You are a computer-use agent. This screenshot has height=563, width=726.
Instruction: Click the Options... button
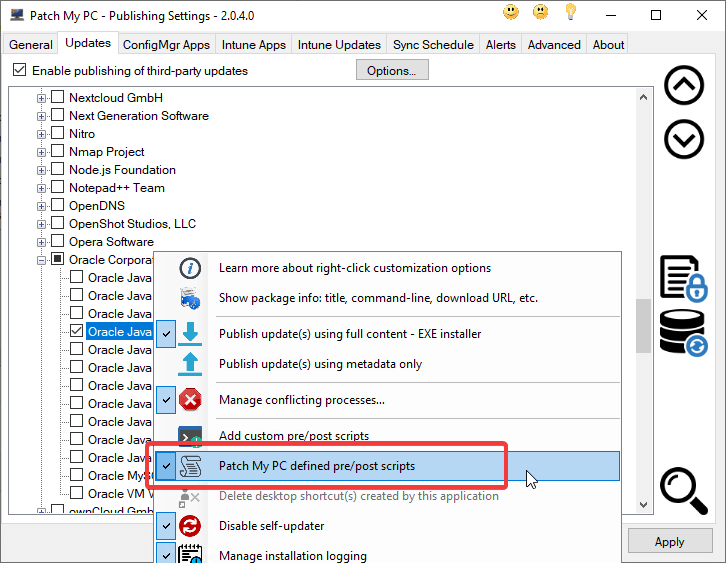[x=392, y=70]
